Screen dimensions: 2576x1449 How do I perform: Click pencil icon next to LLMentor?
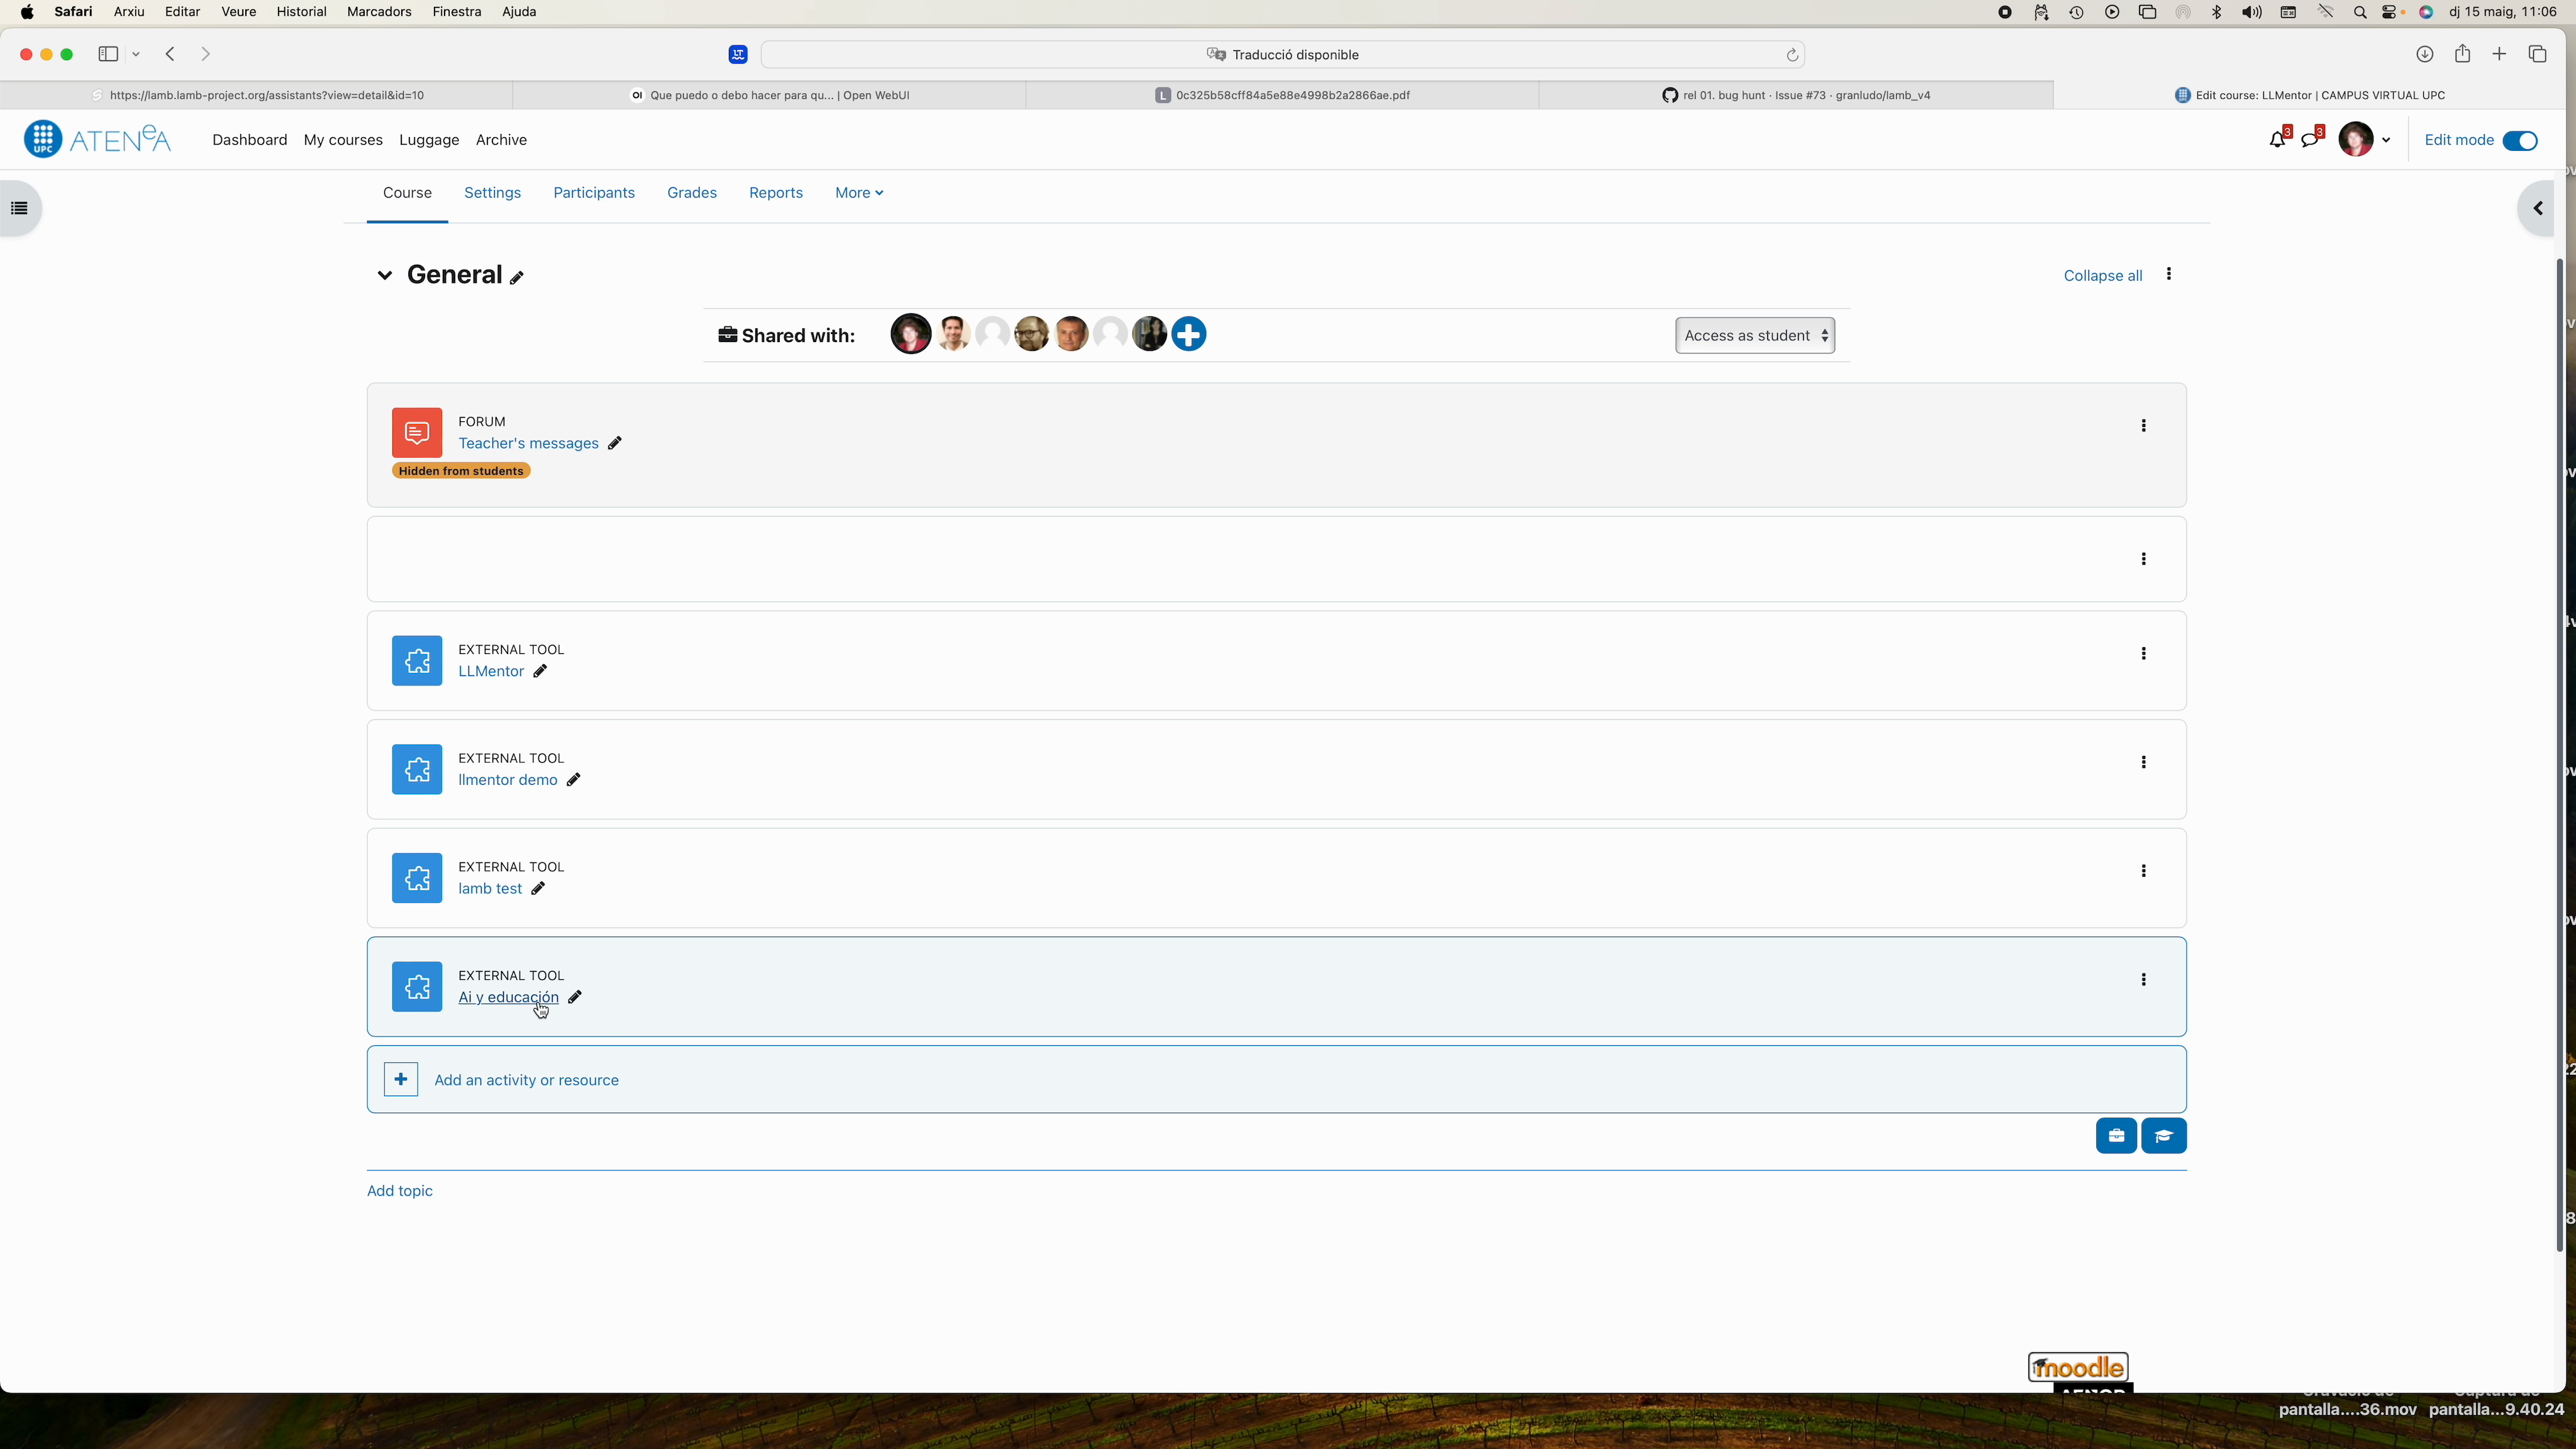(540, 671)
